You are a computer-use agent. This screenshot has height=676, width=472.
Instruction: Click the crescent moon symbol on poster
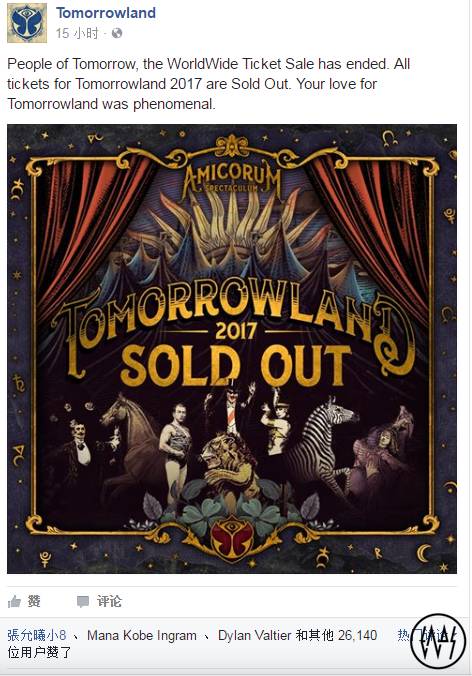[x=425, y=553]
